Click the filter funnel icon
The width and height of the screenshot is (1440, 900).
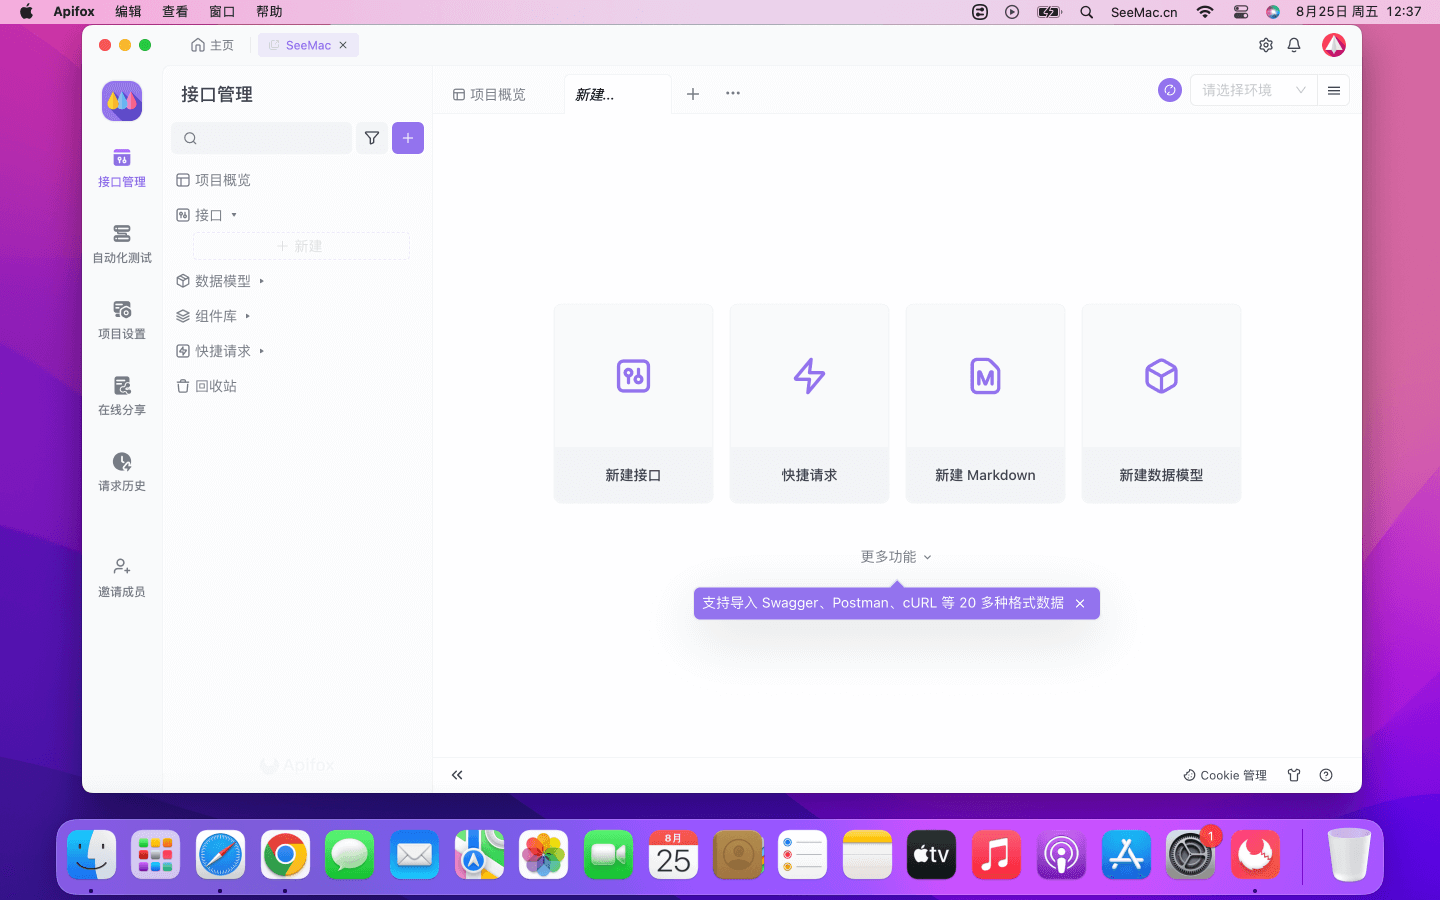click(372, 138)
